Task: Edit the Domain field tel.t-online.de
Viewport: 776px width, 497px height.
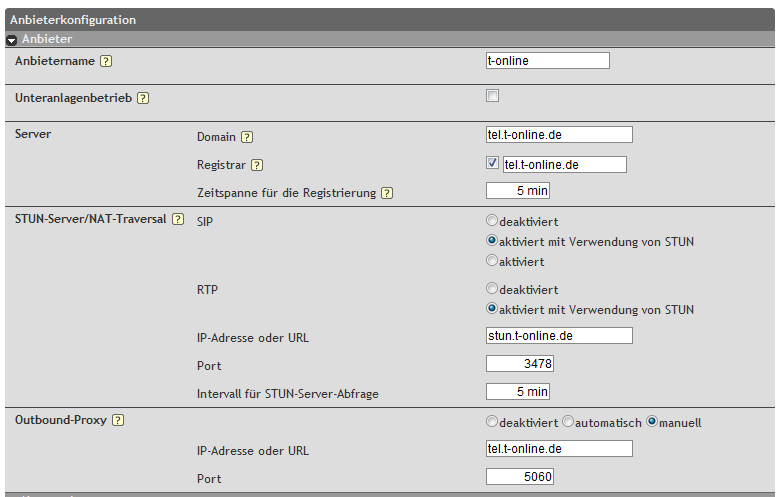Action: [x=559, y=135]
